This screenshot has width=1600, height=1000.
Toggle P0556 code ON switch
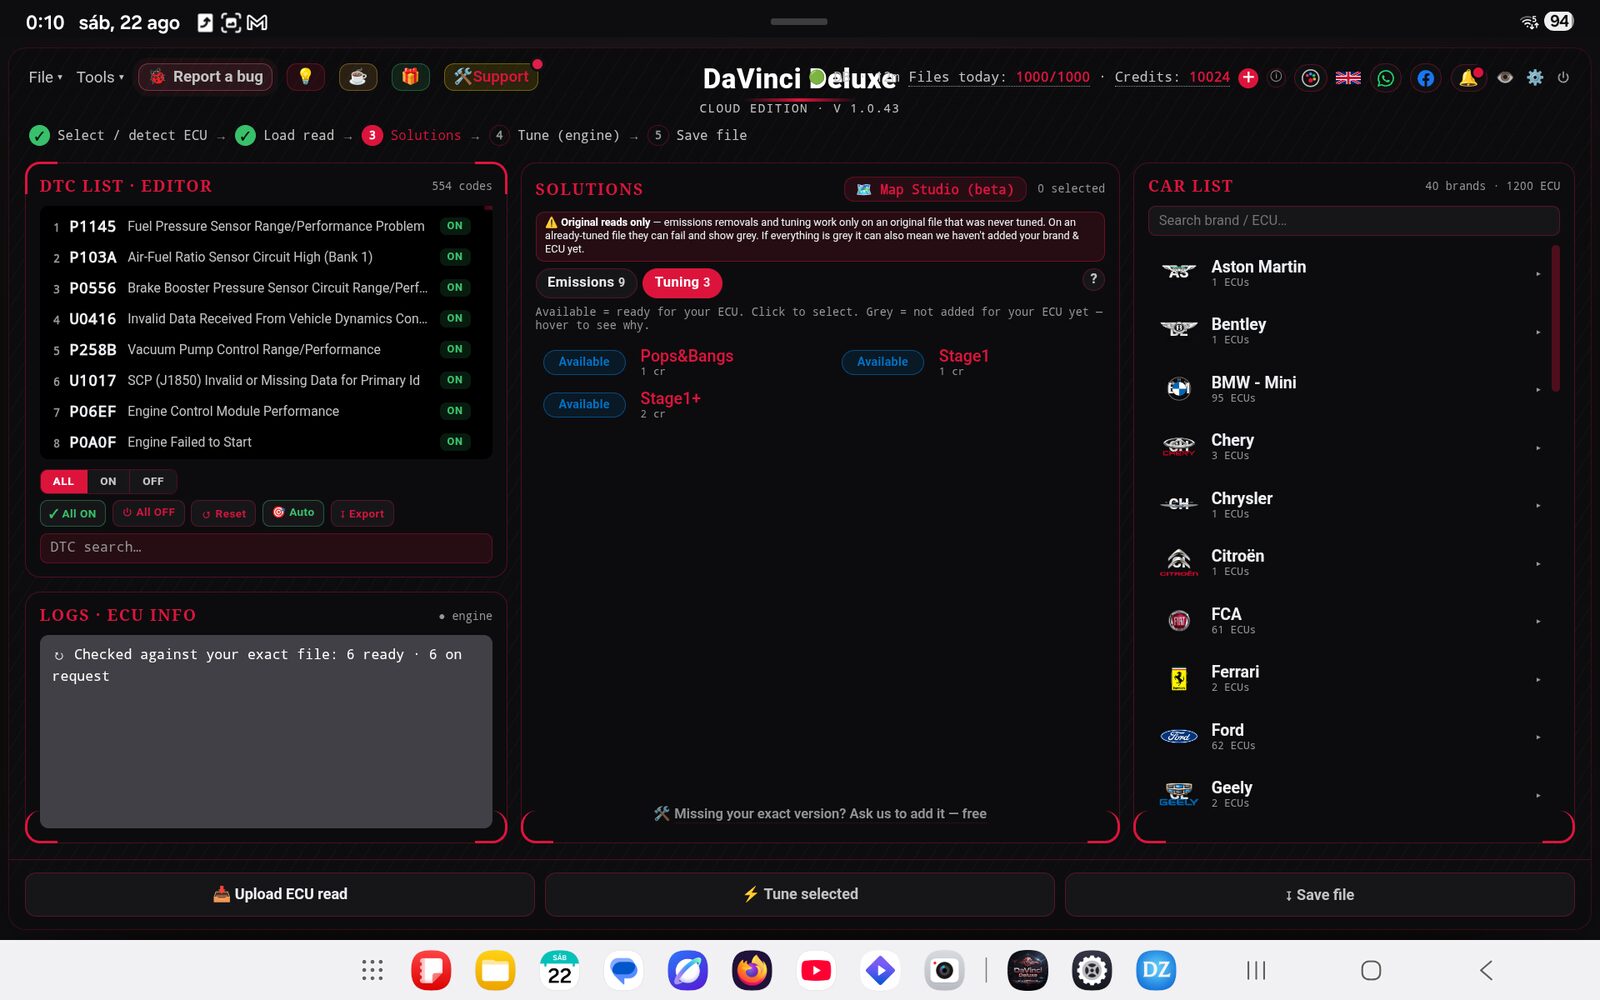(x=455, y=288)
